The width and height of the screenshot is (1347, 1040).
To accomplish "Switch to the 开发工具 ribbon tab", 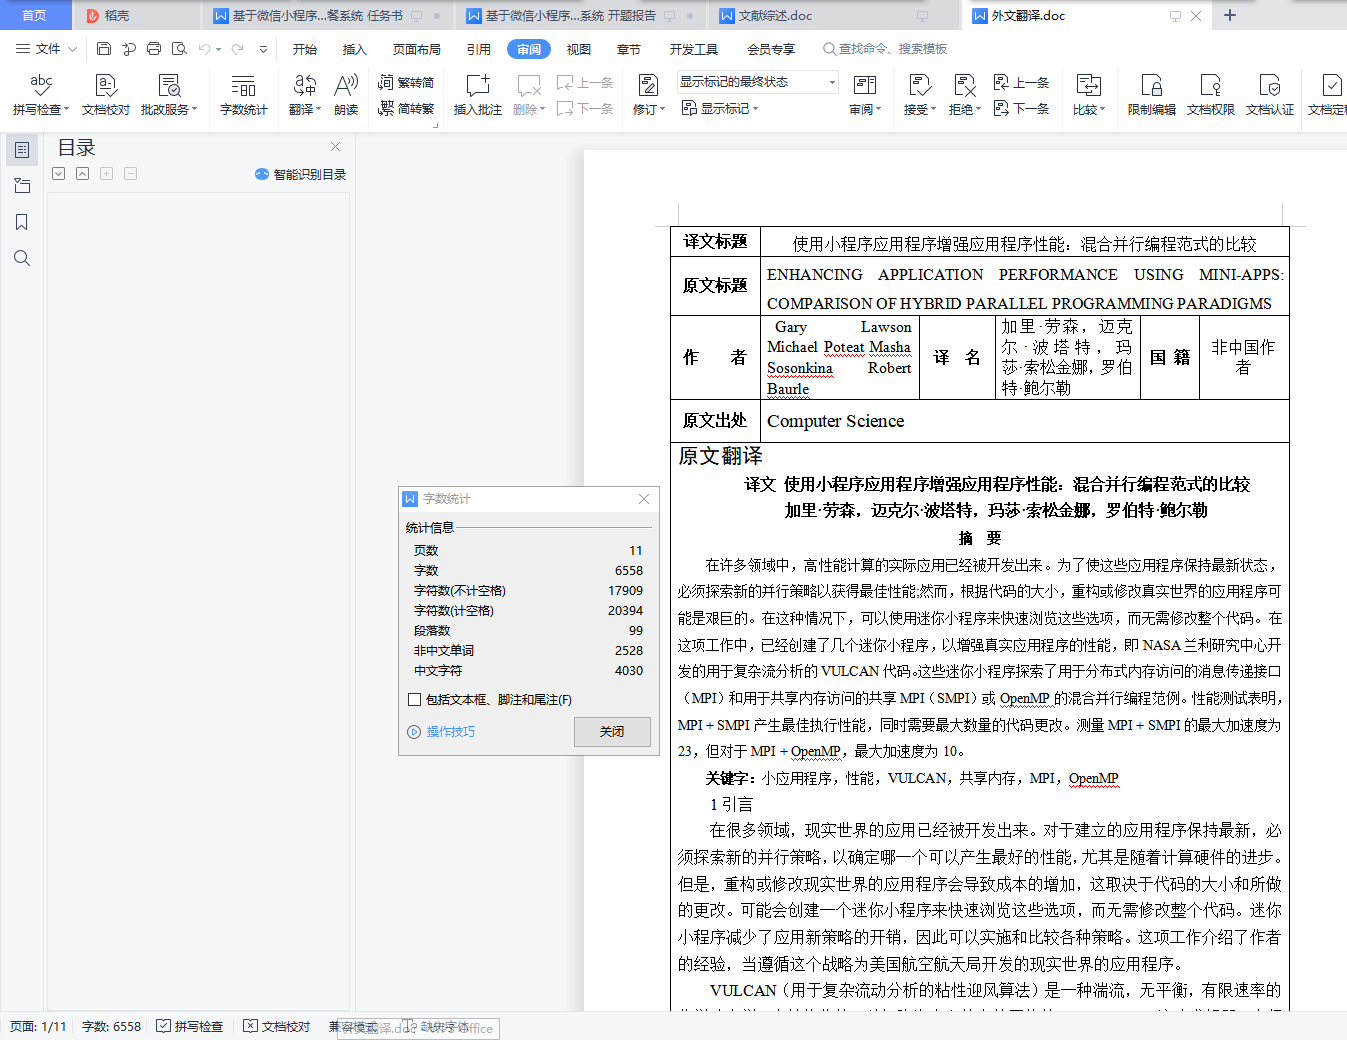I will (694, 49).
